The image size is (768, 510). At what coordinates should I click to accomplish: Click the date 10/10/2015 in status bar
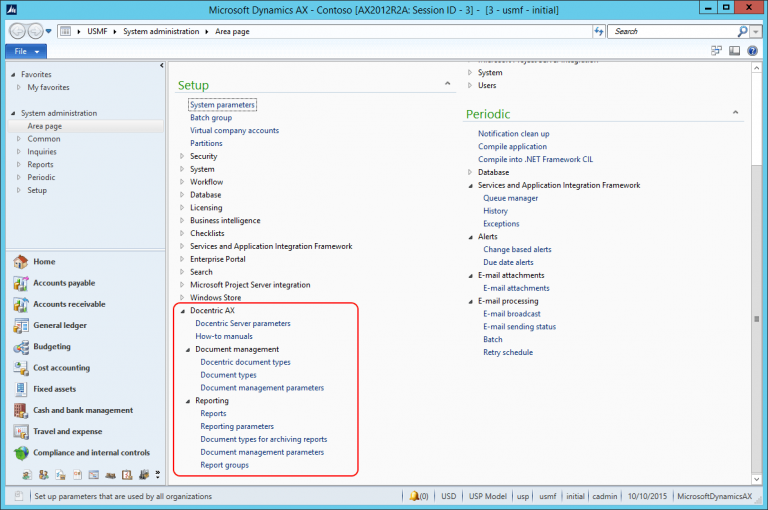647,496
